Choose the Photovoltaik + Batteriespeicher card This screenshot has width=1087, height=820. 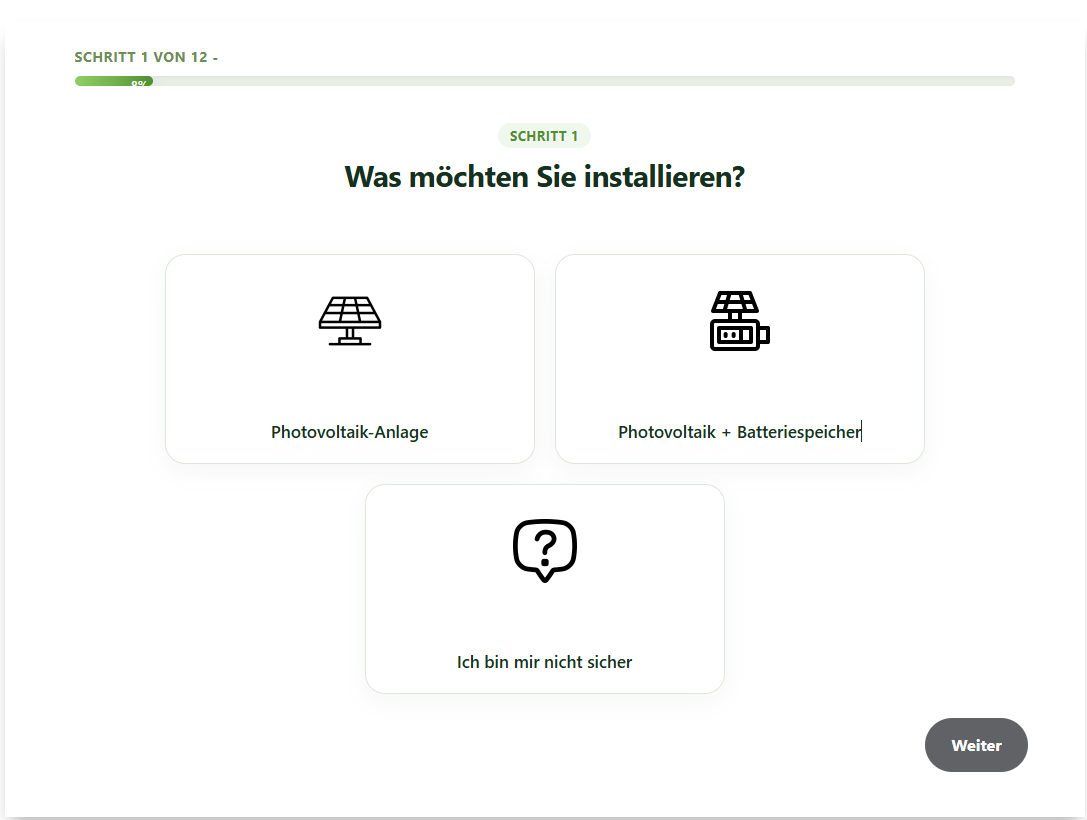tap(740, 358)
